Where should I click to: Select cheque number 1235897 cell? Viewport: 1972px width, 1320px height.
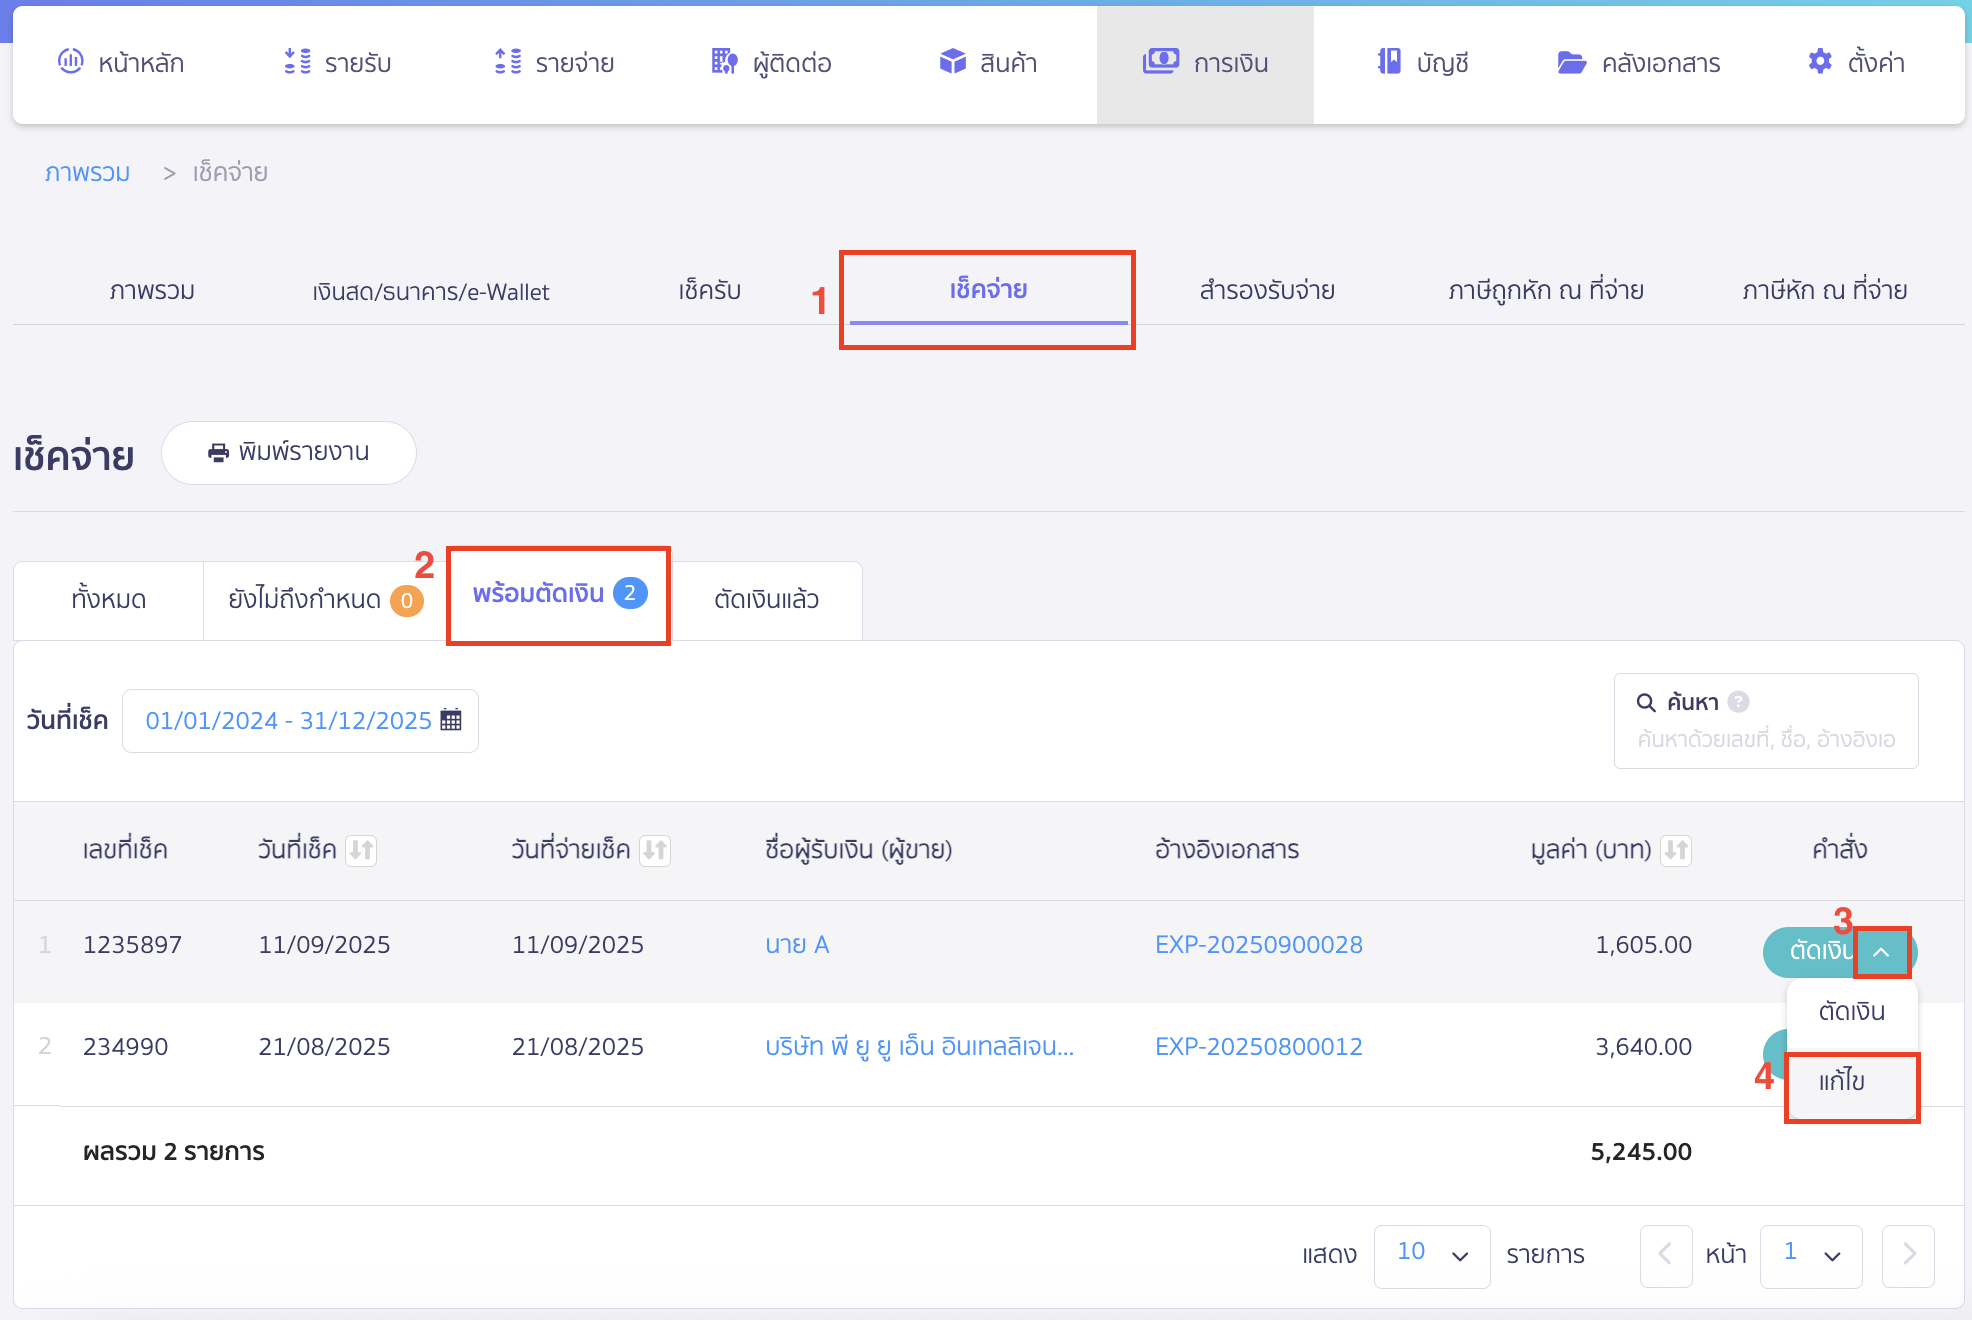coord(132,945)
